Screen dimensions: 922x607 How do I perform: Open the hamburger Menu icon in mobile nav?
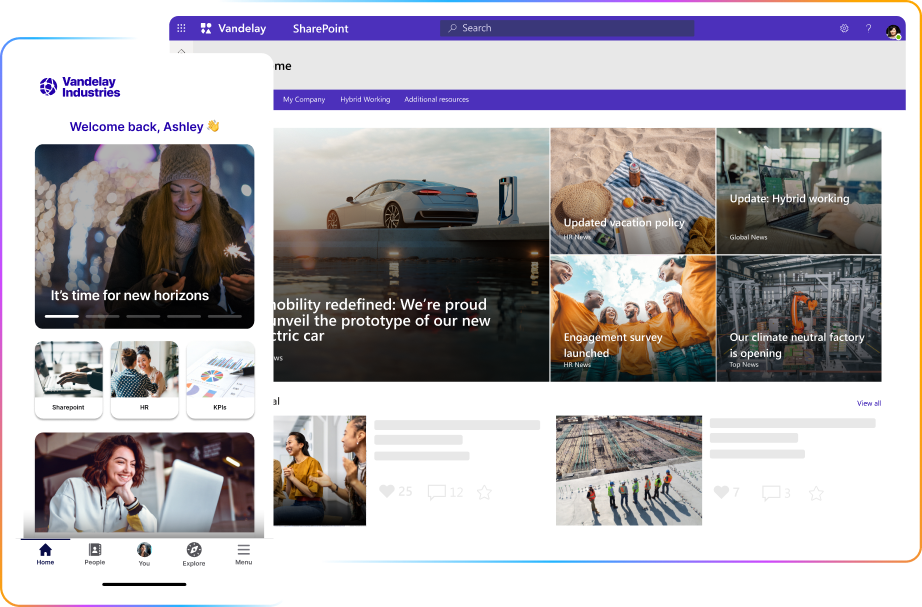[243, 551]
